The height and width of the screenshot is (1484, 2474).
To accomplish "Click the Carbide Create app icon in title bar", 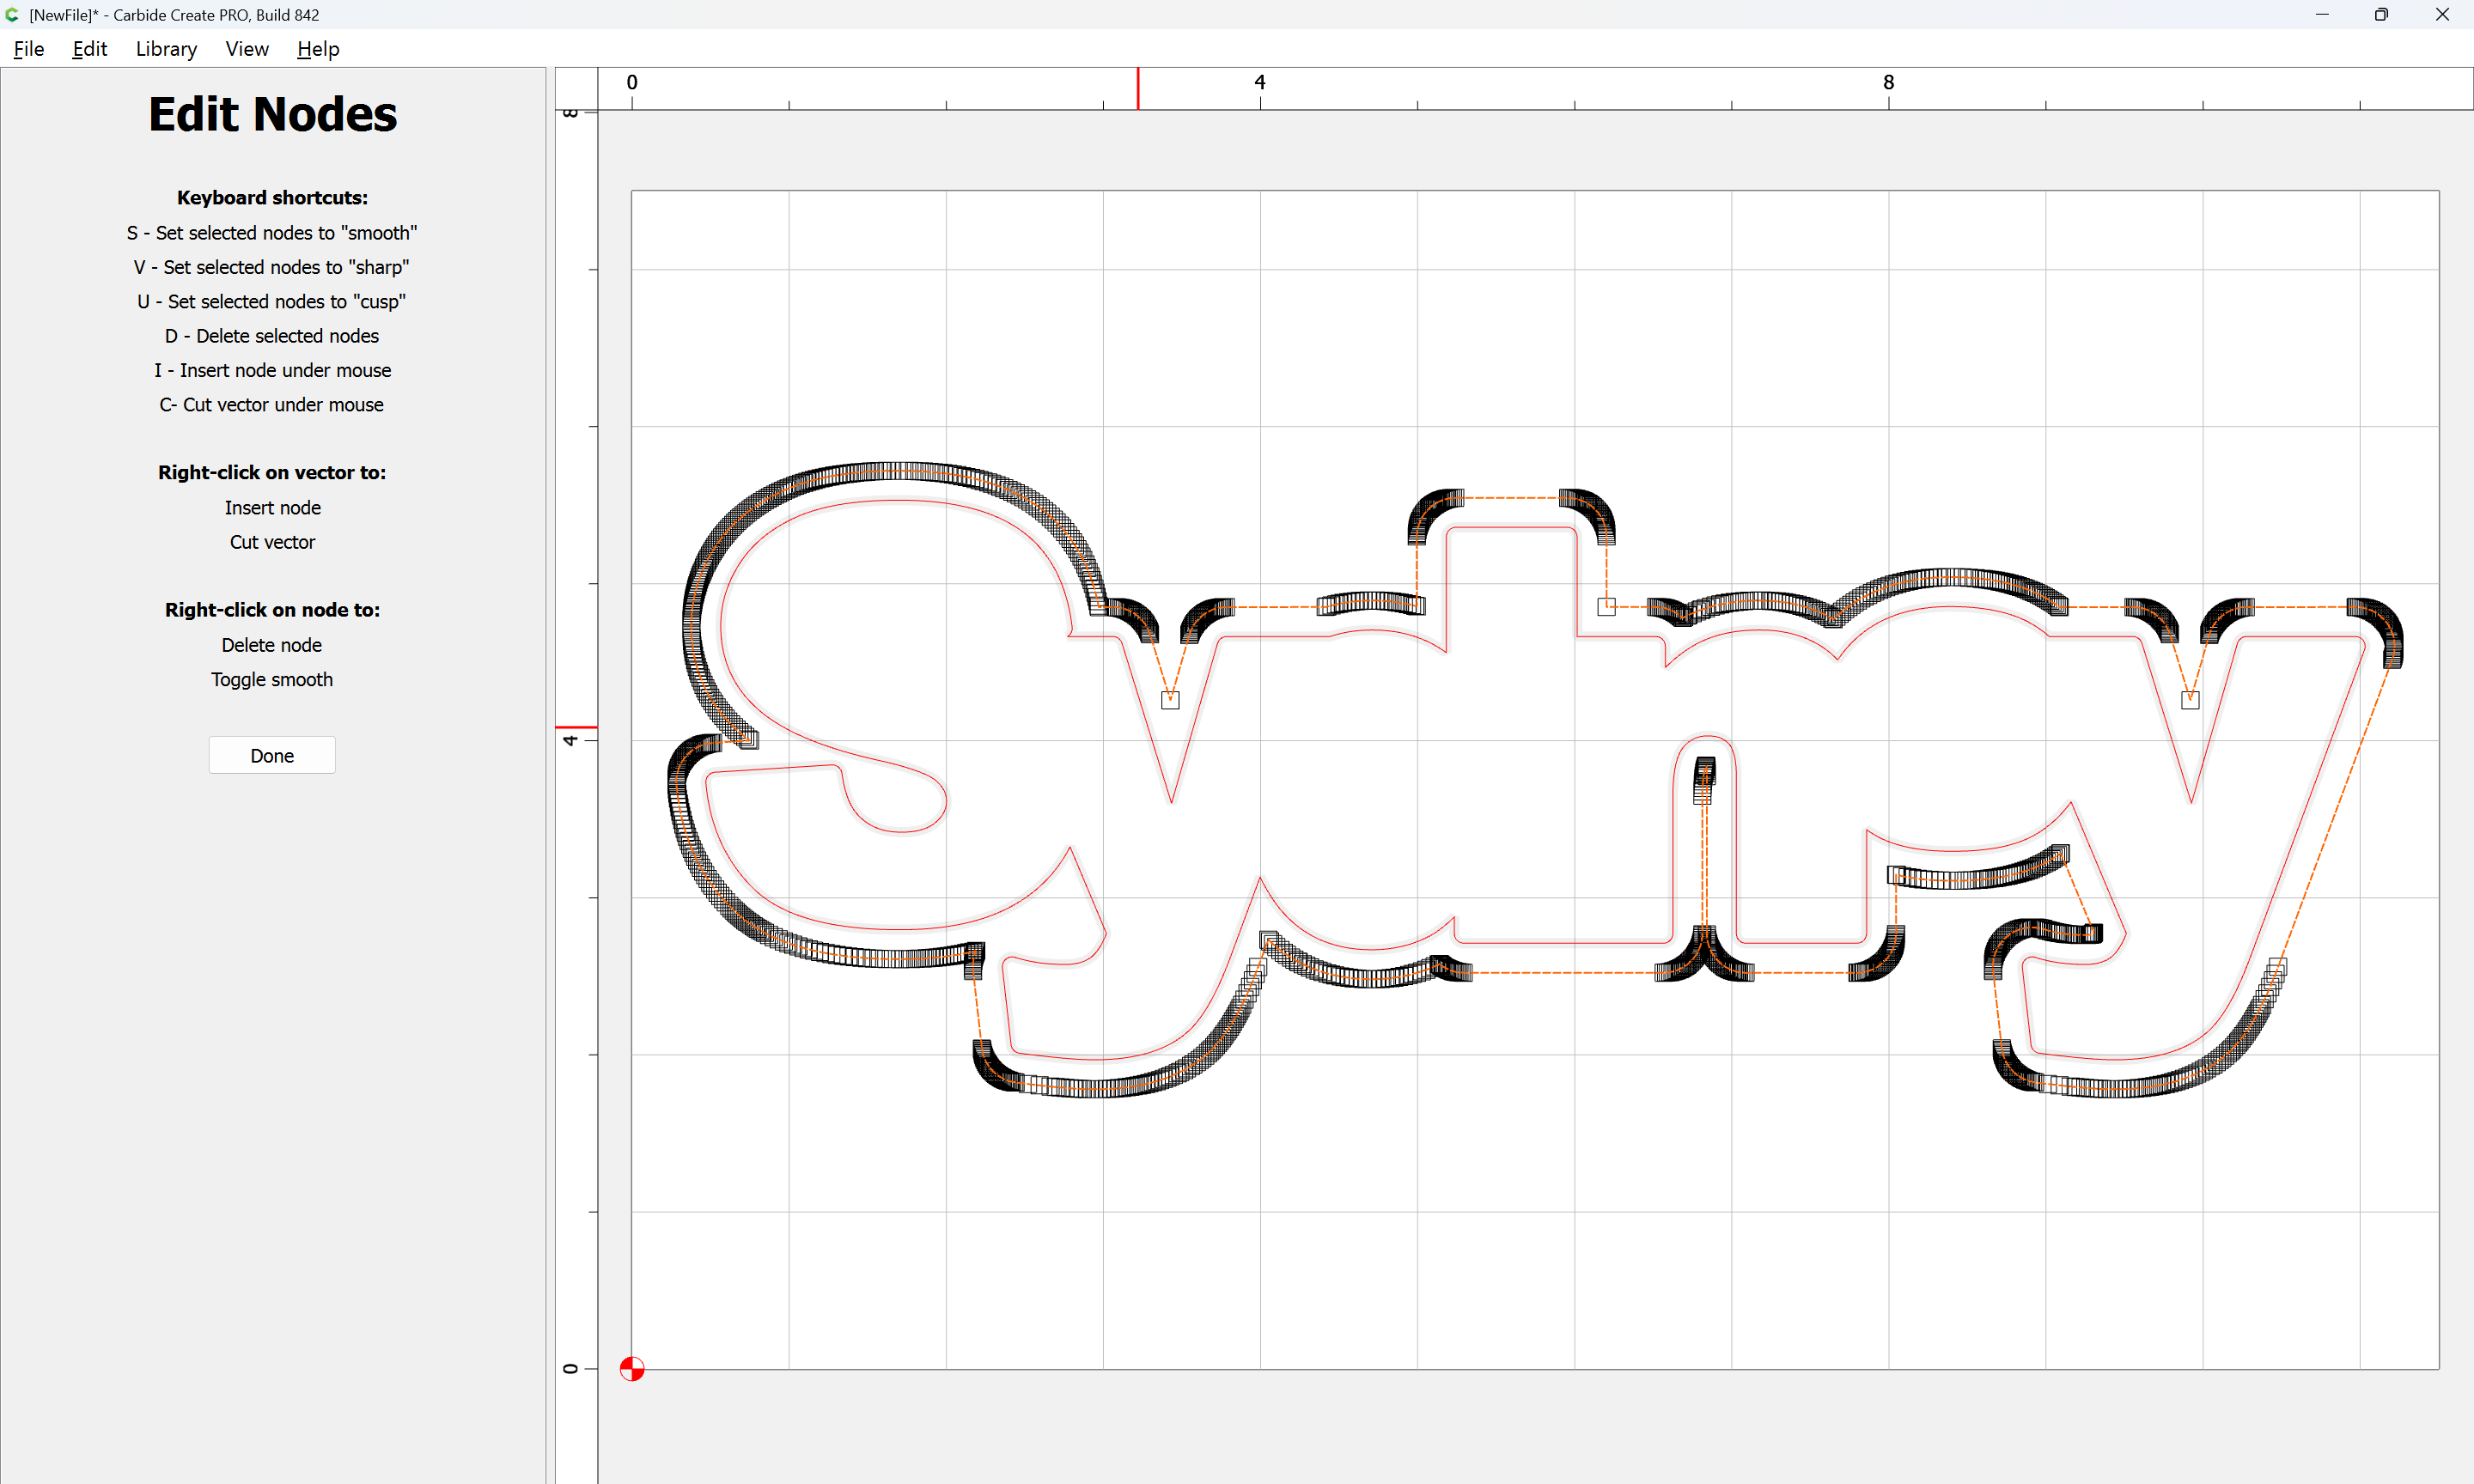I will 12,15.
